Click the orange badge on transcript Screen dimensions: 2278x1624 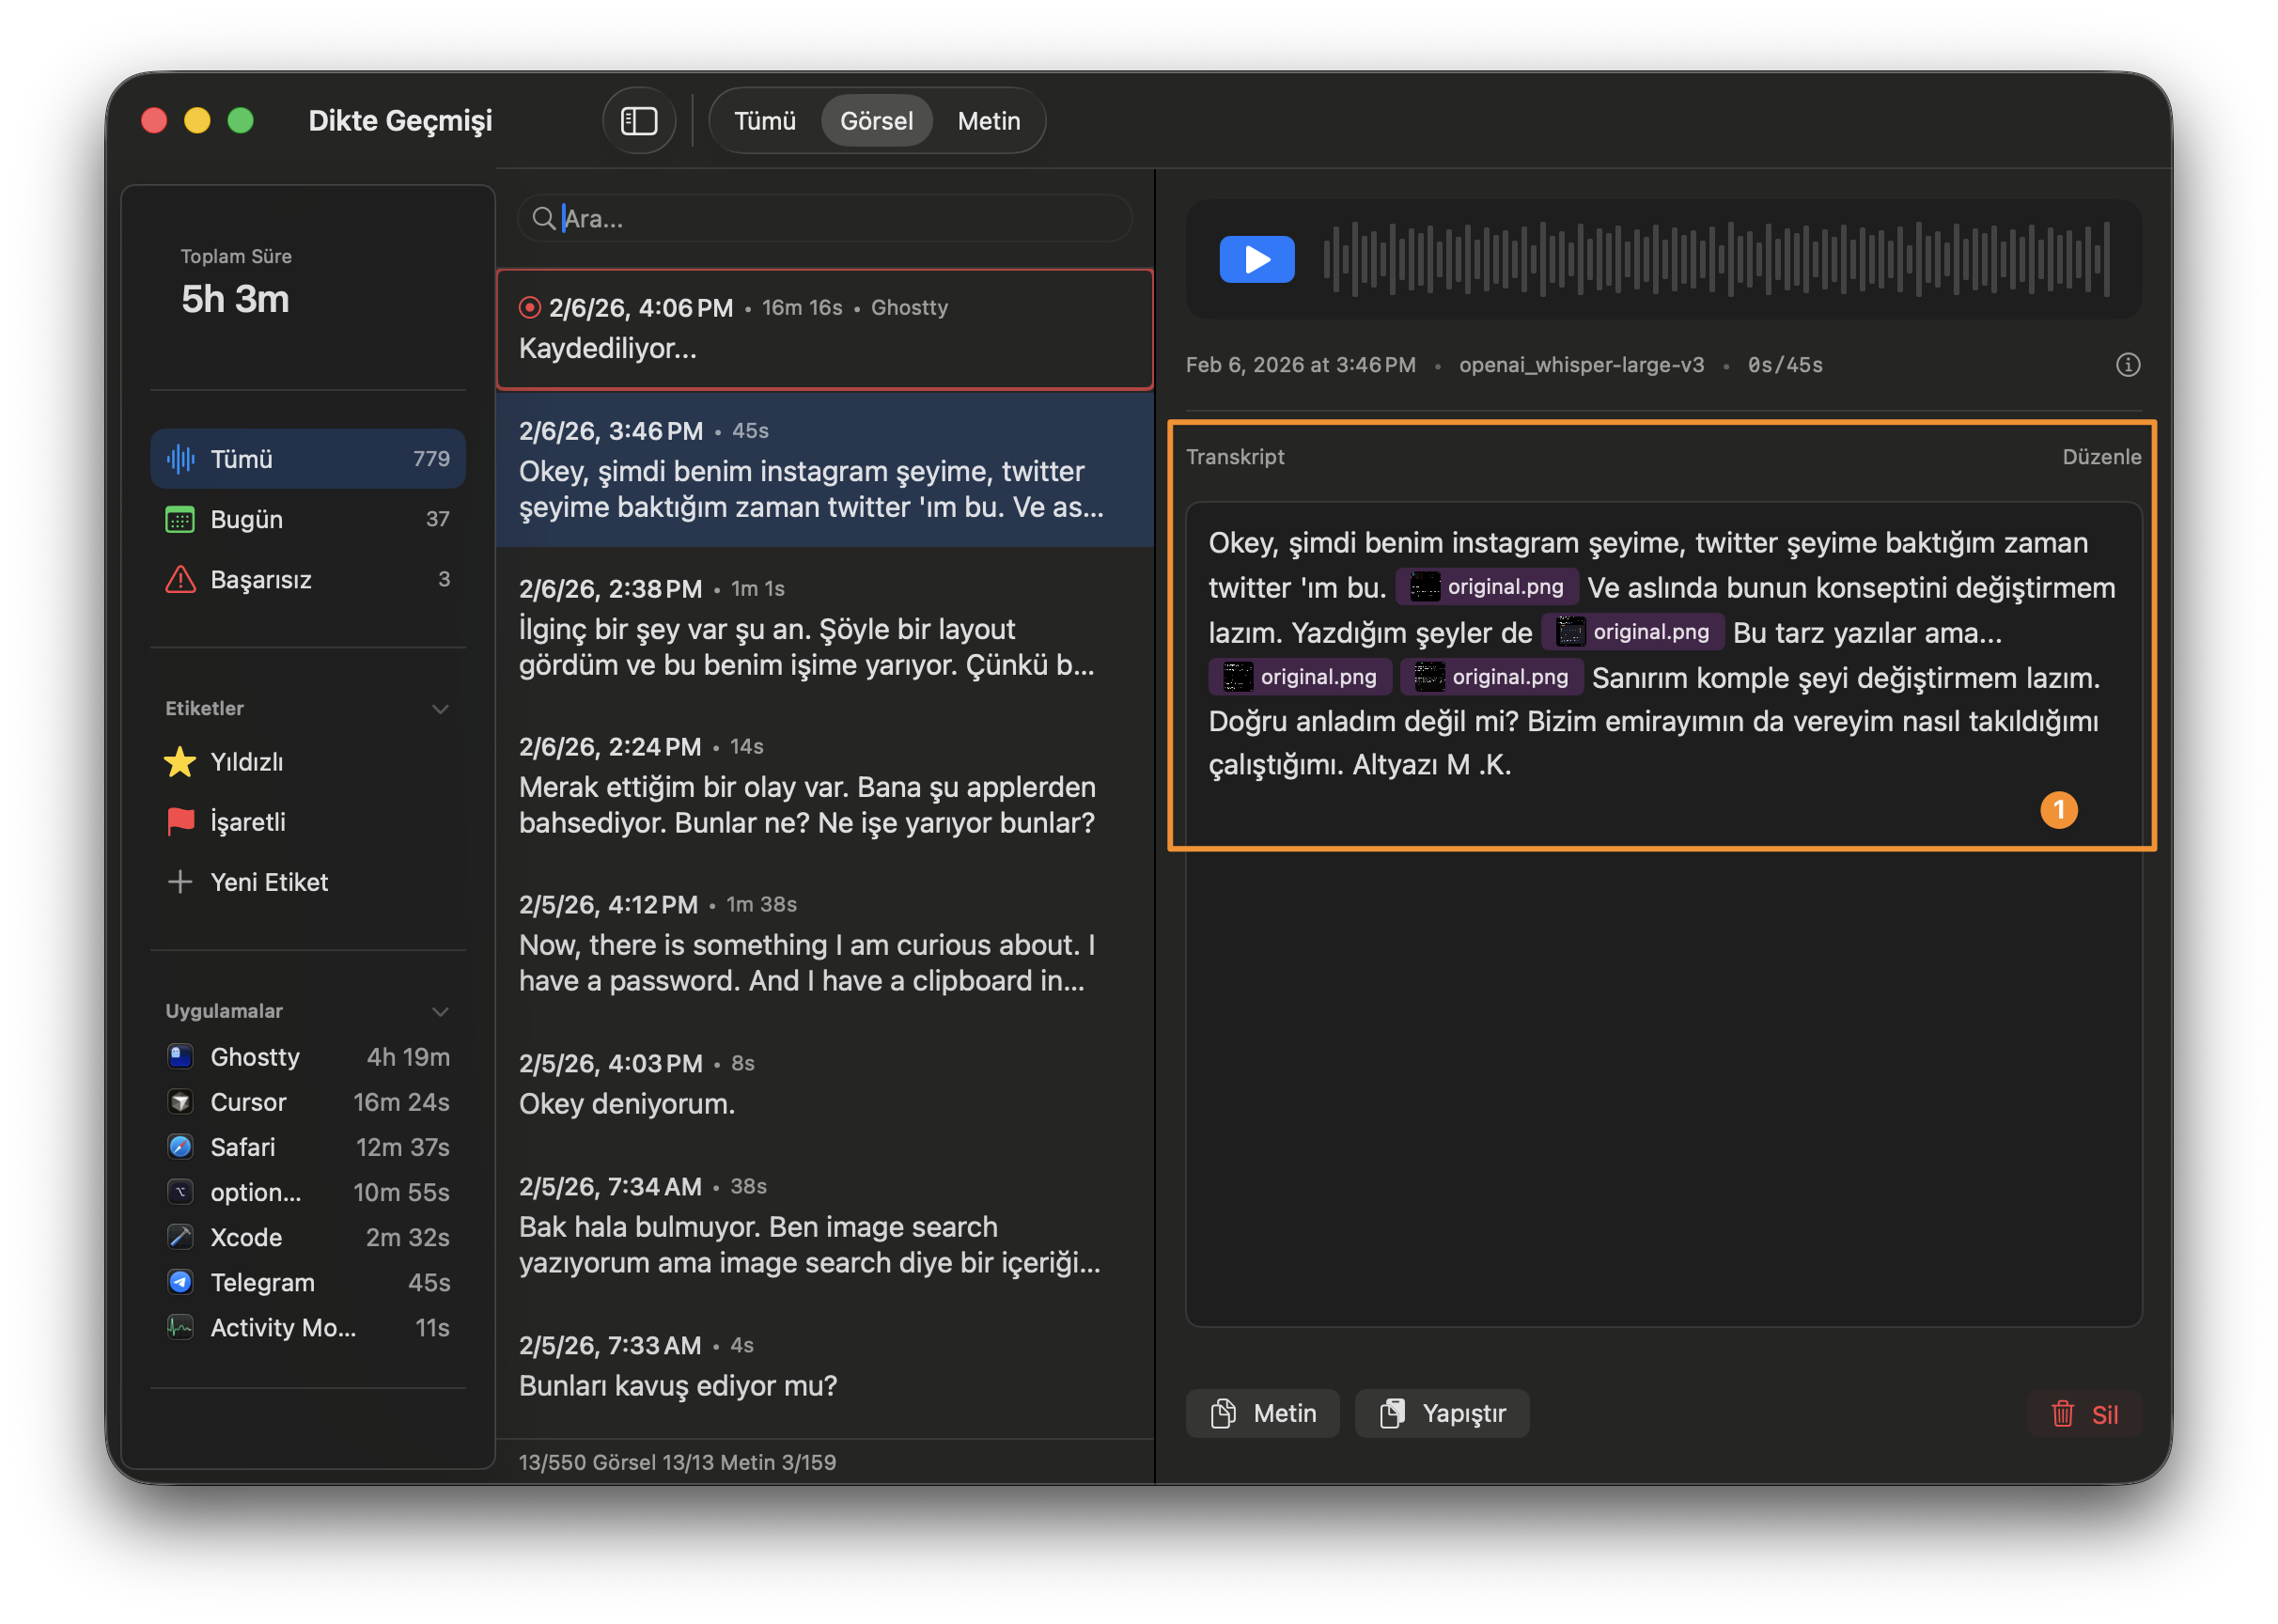click(x=2059, y=811)
